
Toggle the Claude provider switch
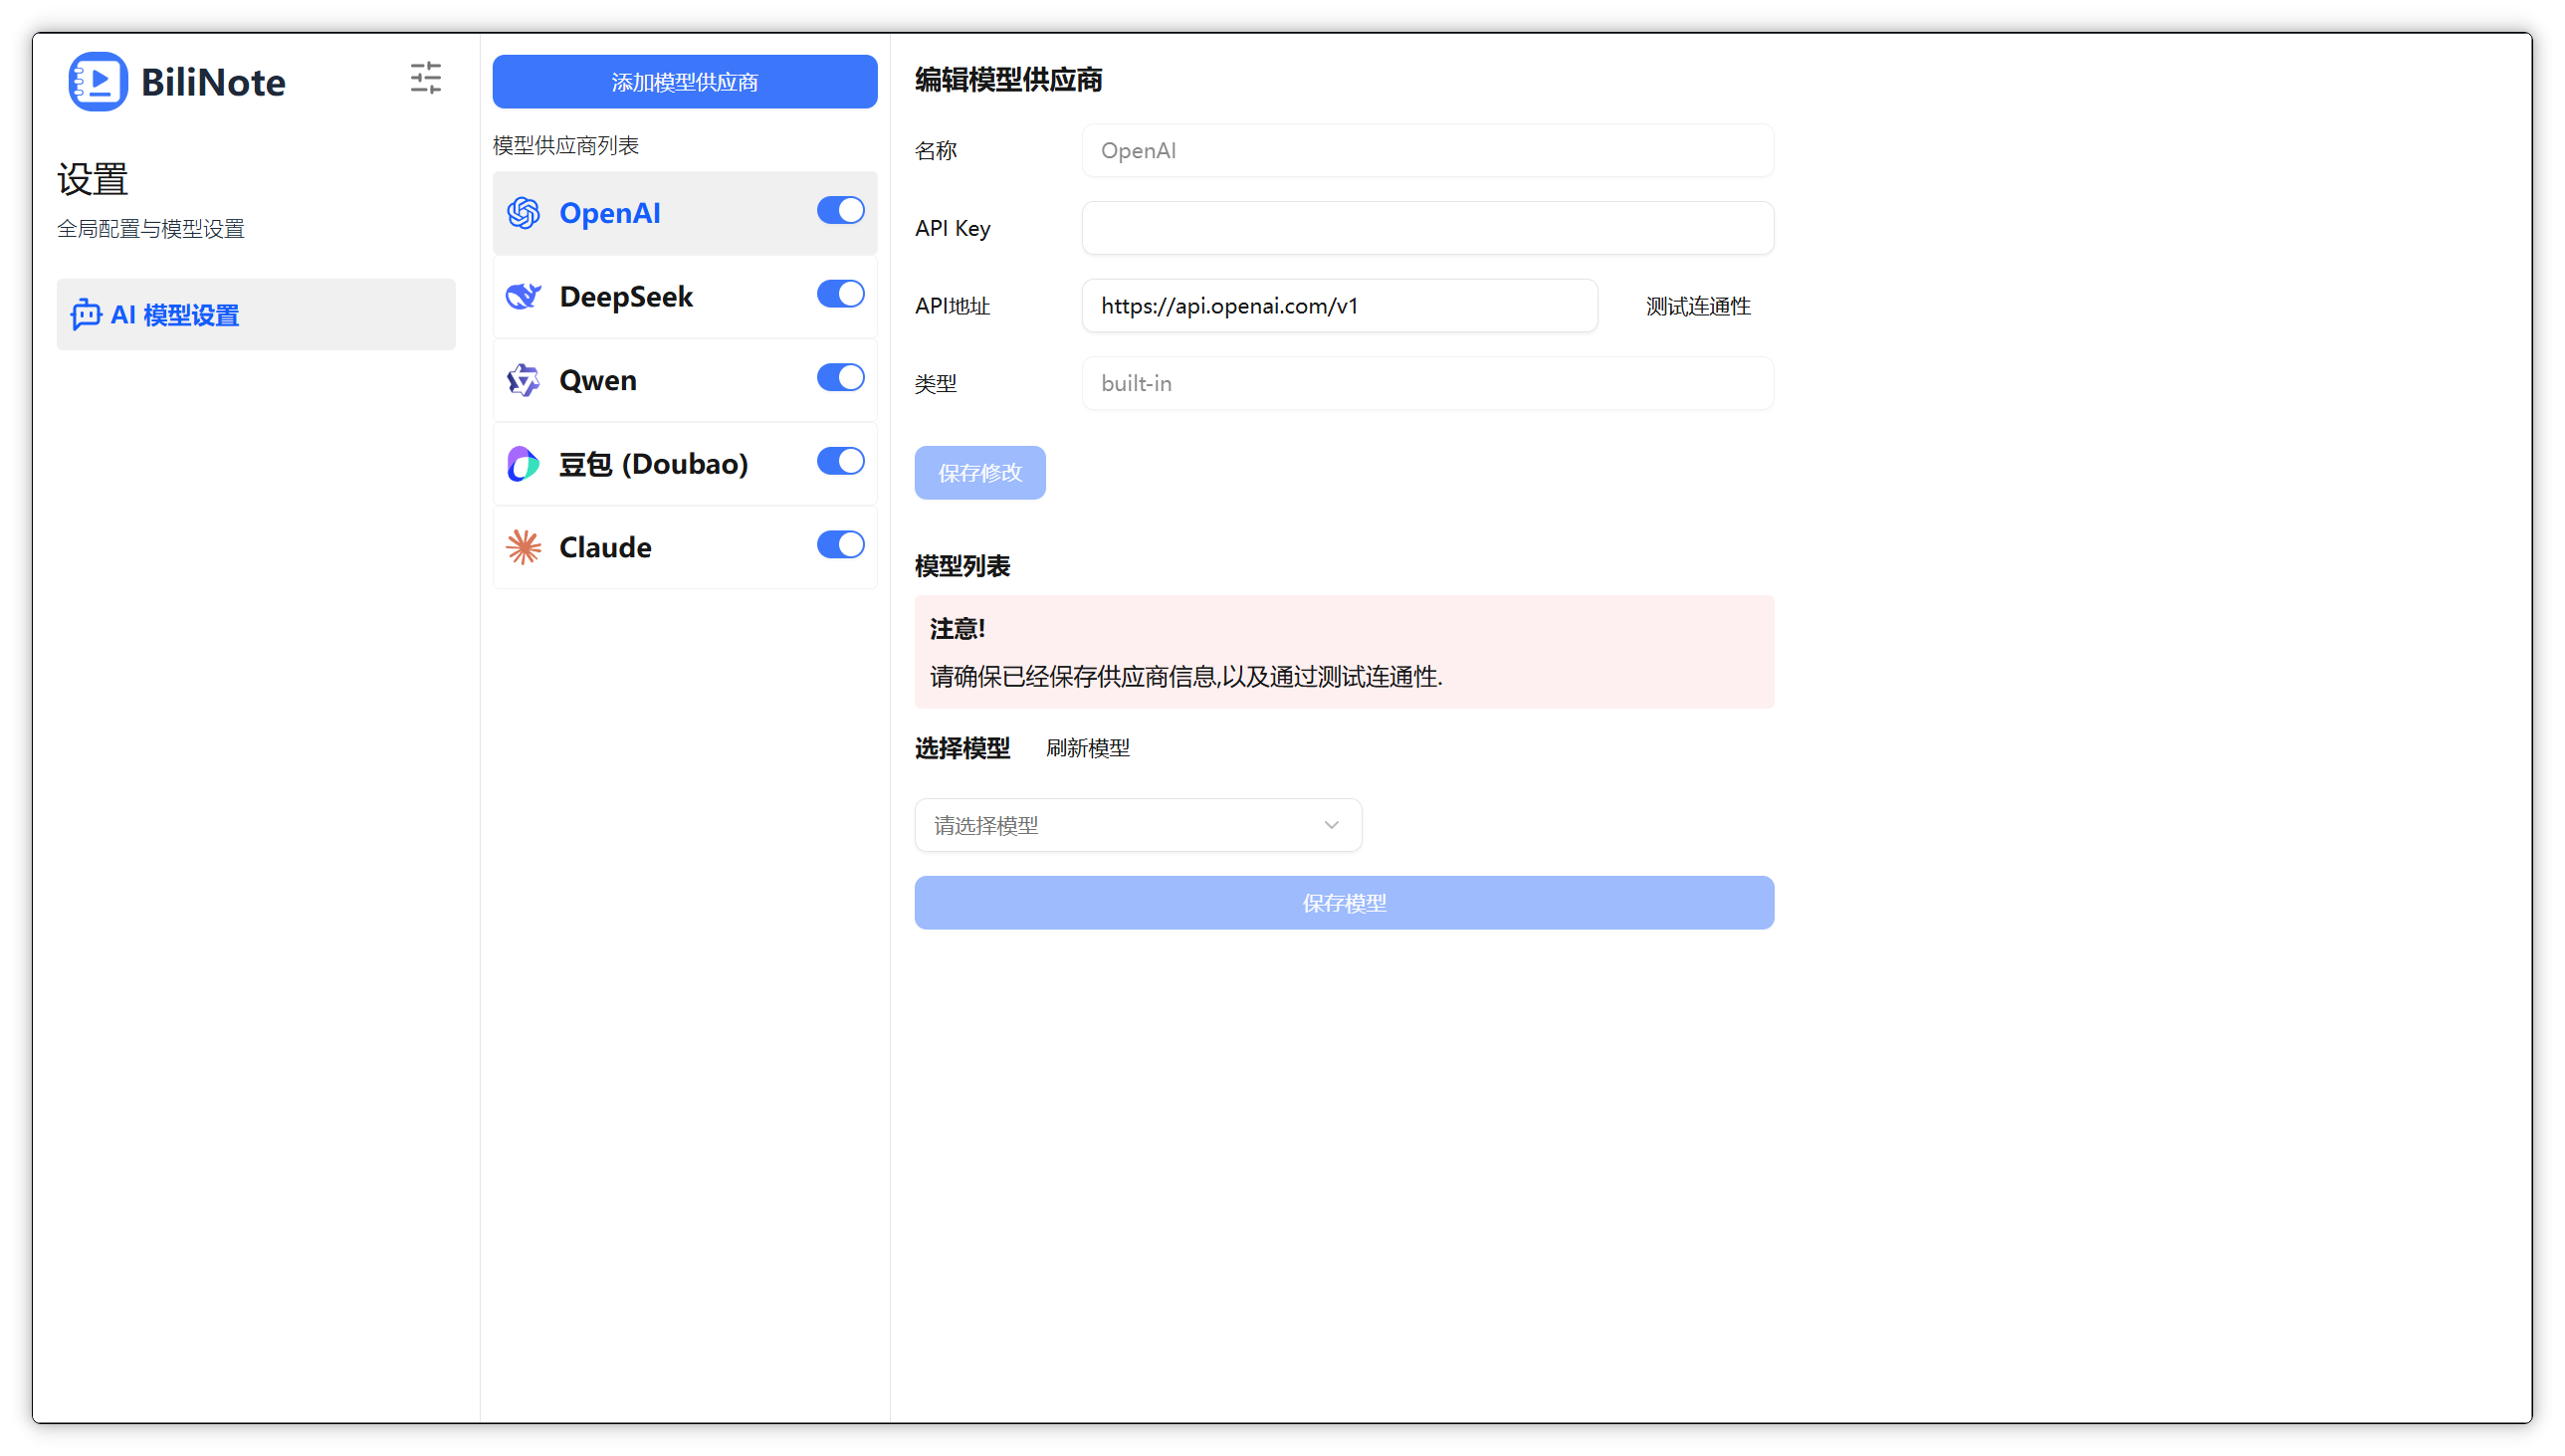(840, 545)
